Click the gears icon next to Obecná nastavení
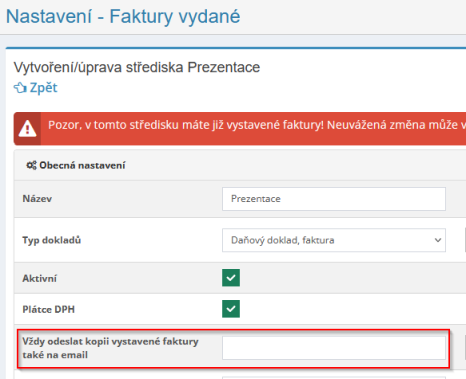This screenshot has height=379, width=466. [x=32, y=165]
